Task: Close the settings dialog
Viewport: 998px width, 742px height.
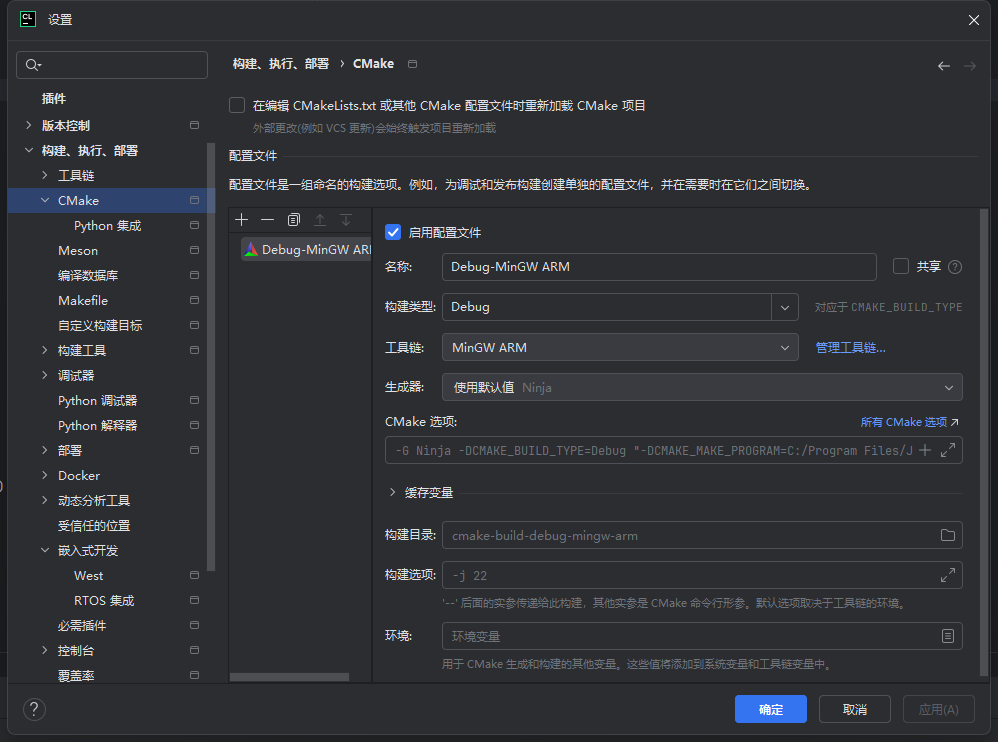Action: (x=974, y=20)
